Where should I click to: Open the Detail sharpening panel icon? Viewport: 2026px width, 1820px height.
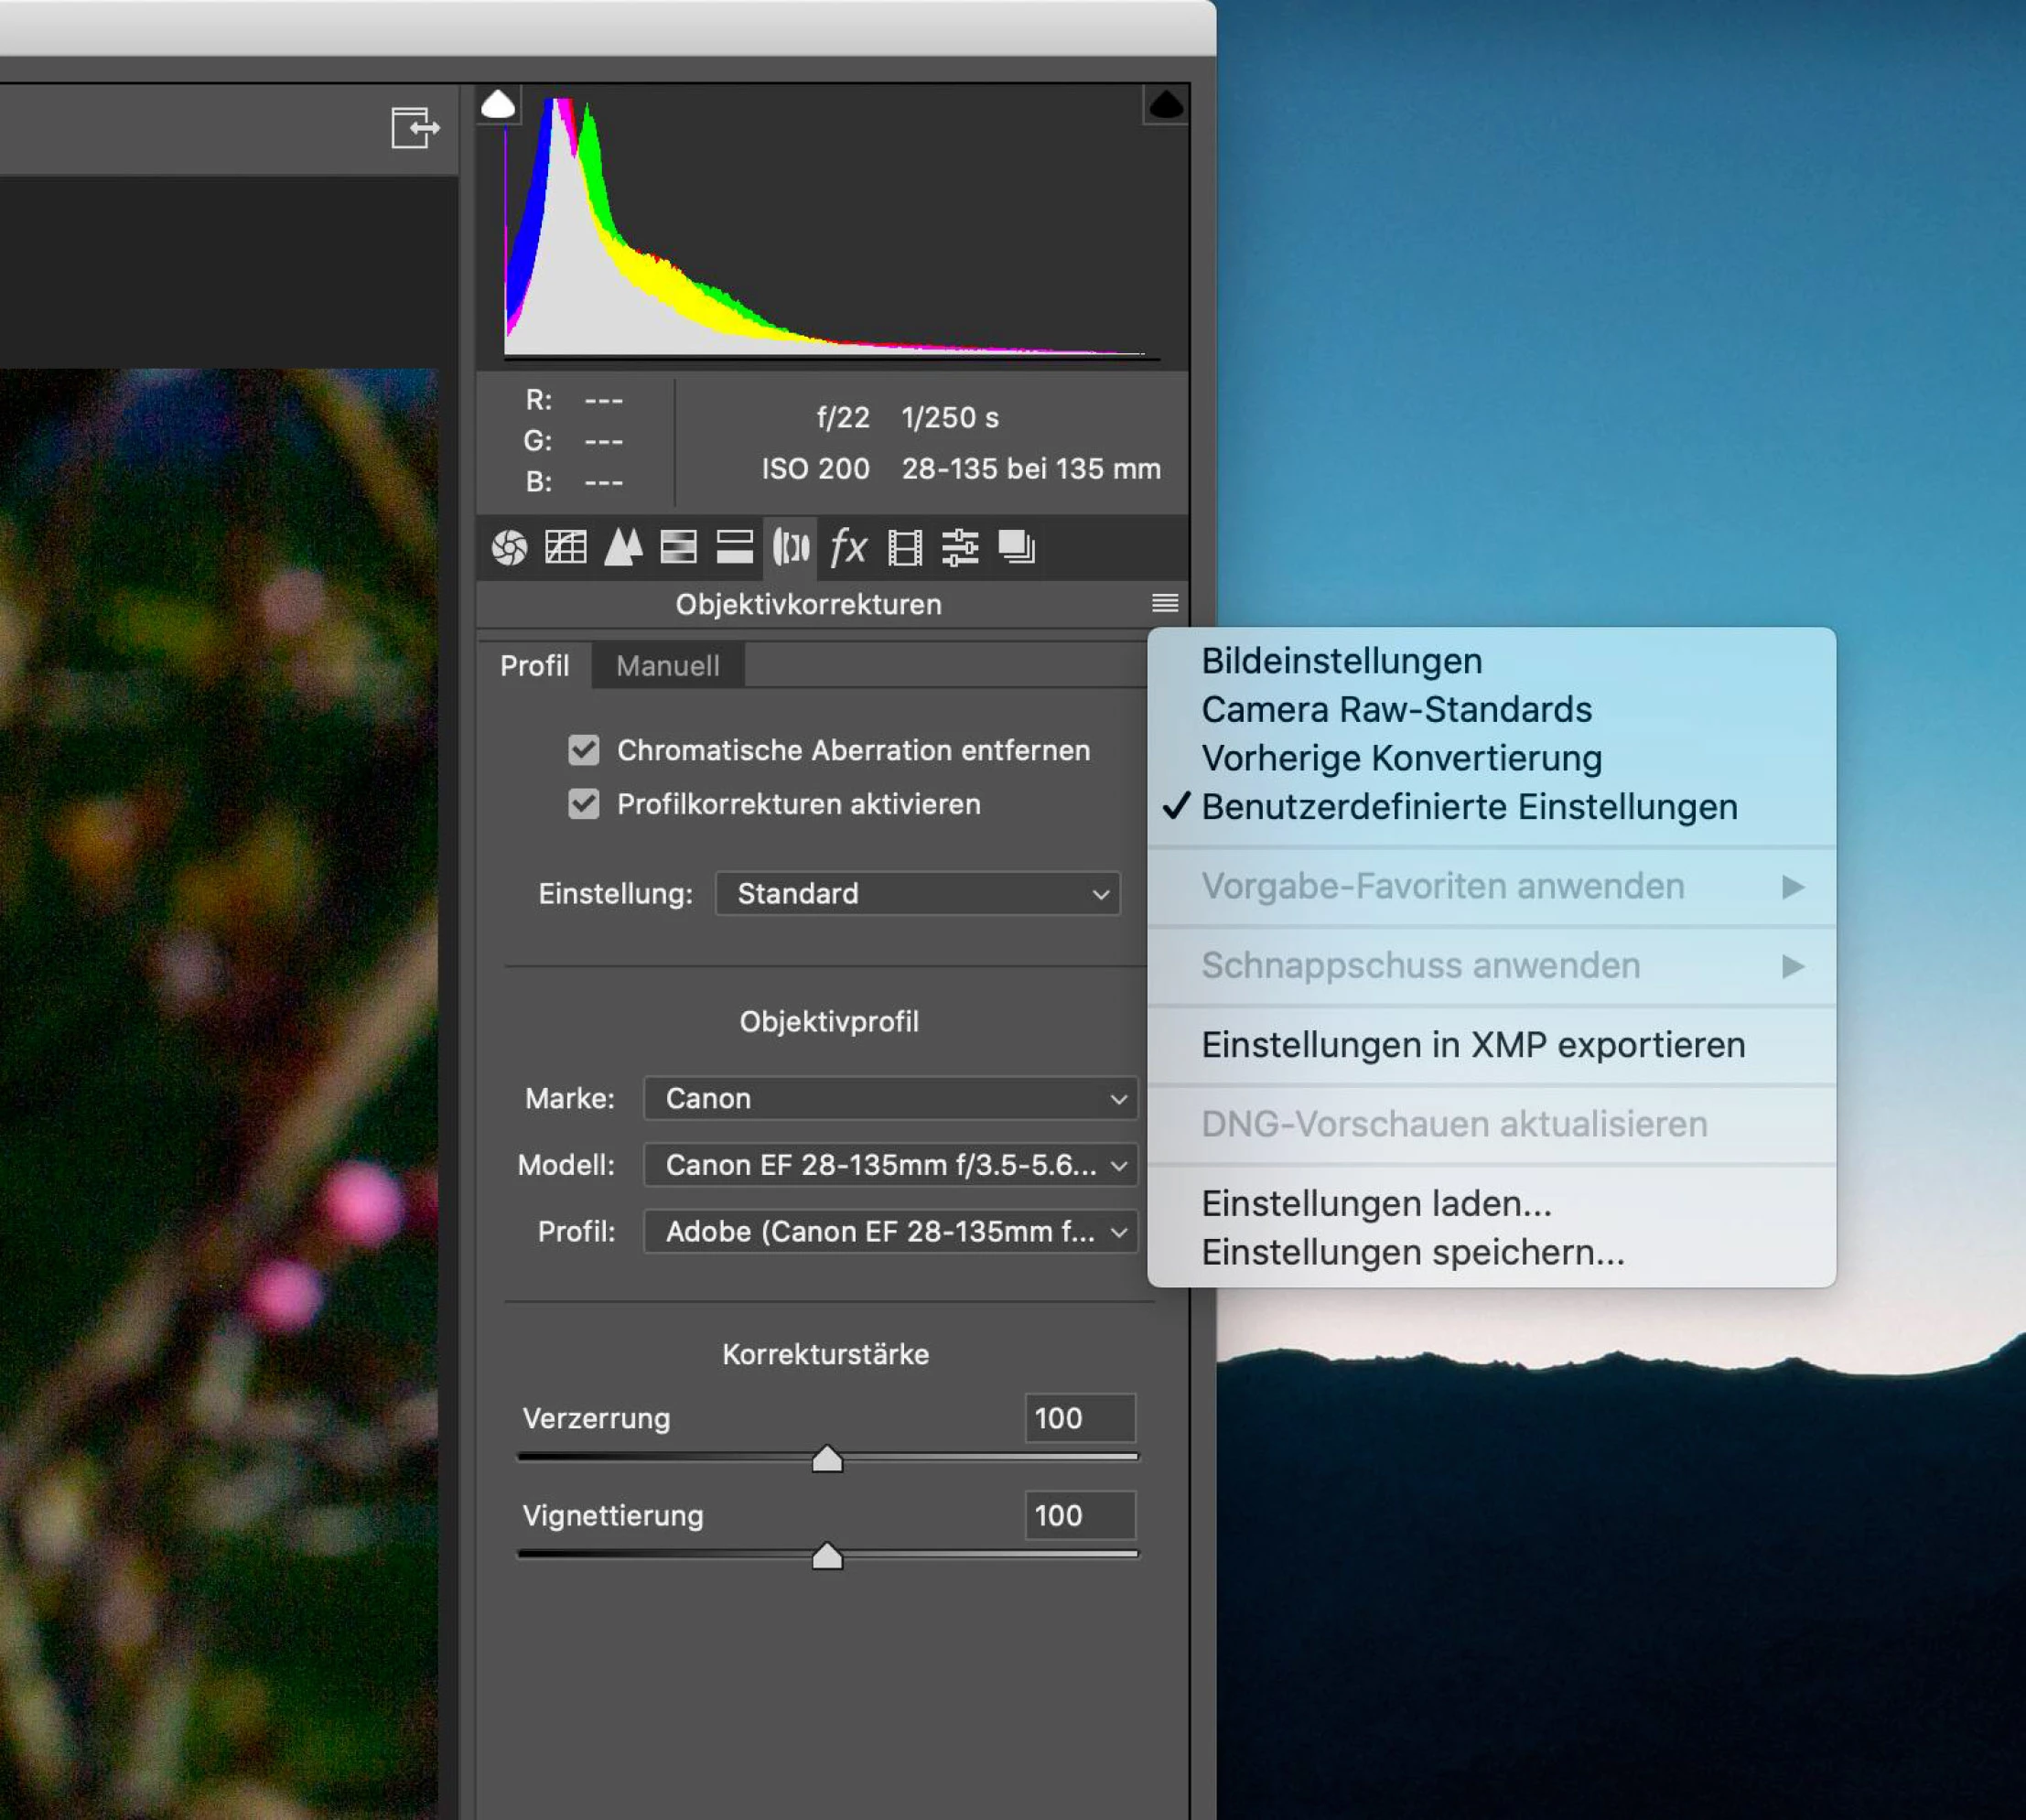[x=622, y=547]
